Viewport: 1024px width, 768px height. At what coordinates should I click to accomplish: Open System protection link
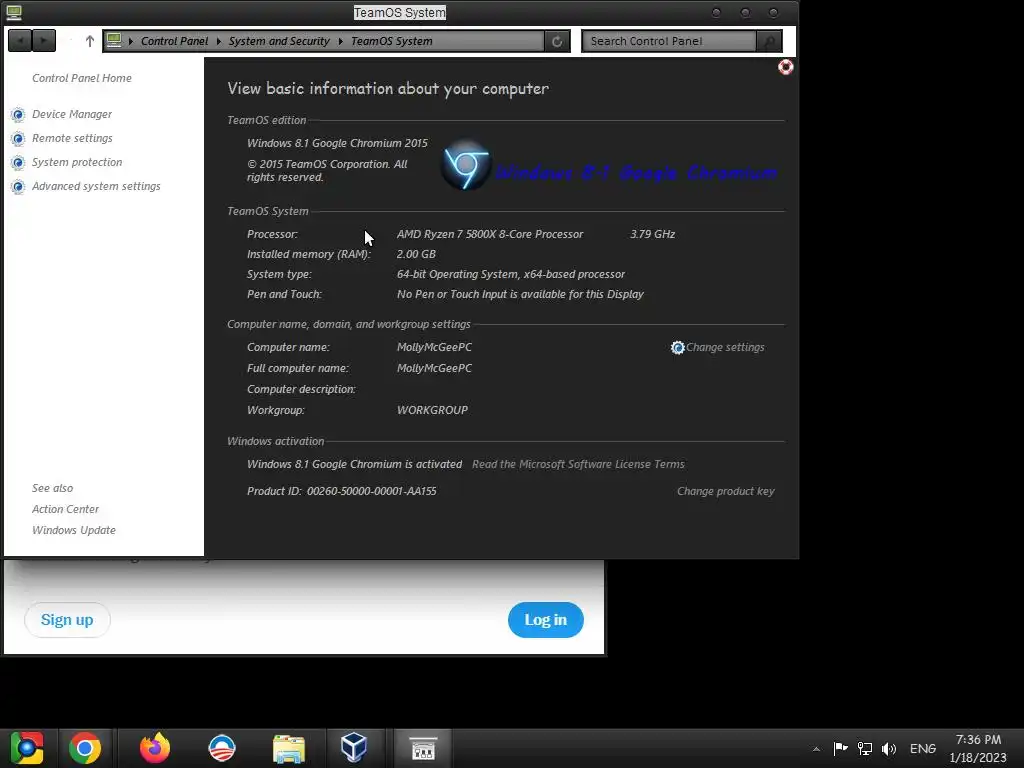(77, 162)
